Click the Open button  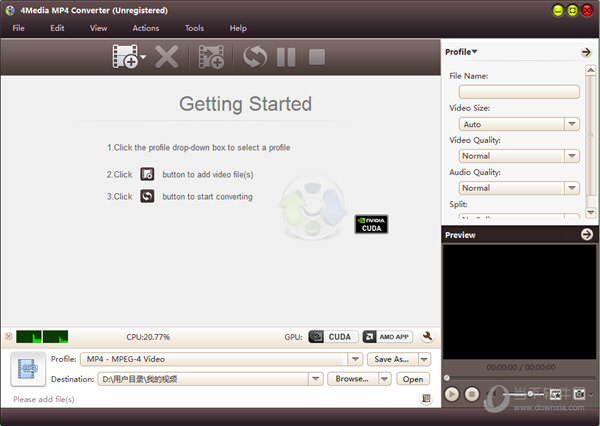click(413, 379)
